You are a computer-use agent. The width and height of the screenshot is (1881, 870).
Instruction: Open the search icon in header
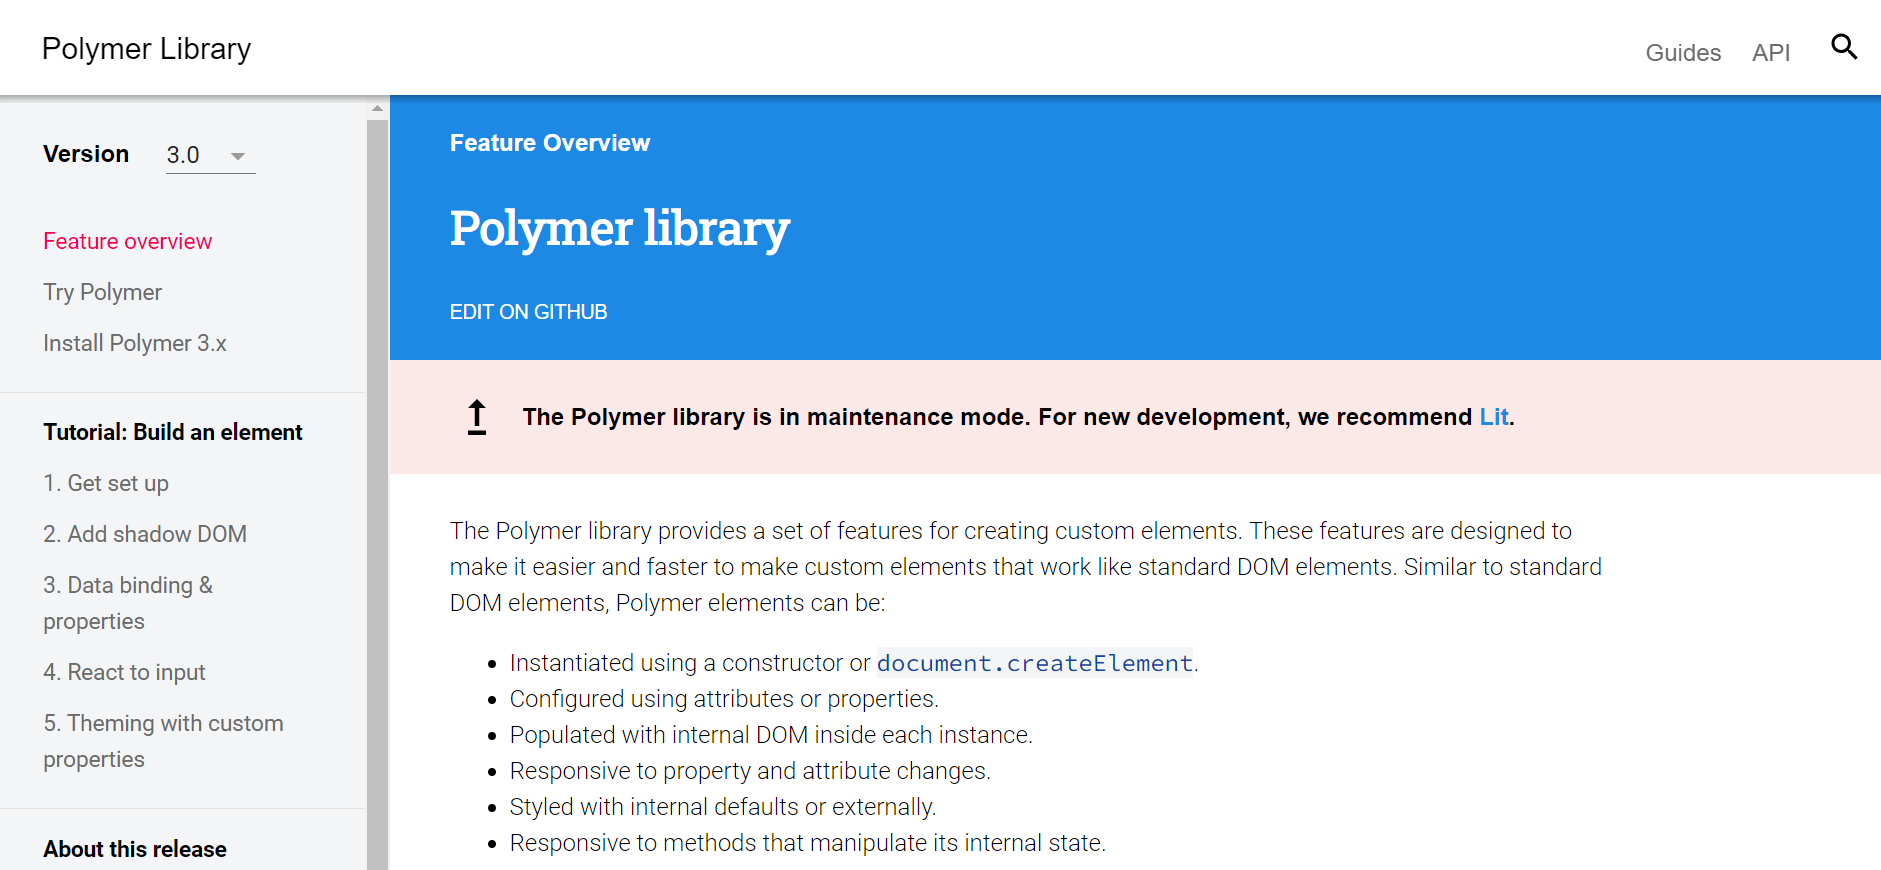[1844, 47]
